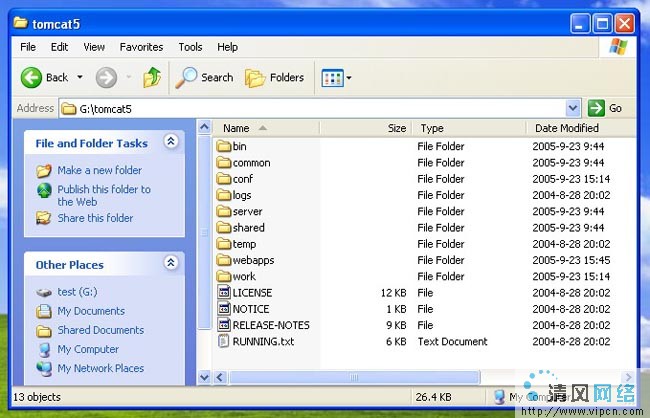The image size is (650, 418).
Task: Click Make a new folder link
Action: tap(99, 170)
